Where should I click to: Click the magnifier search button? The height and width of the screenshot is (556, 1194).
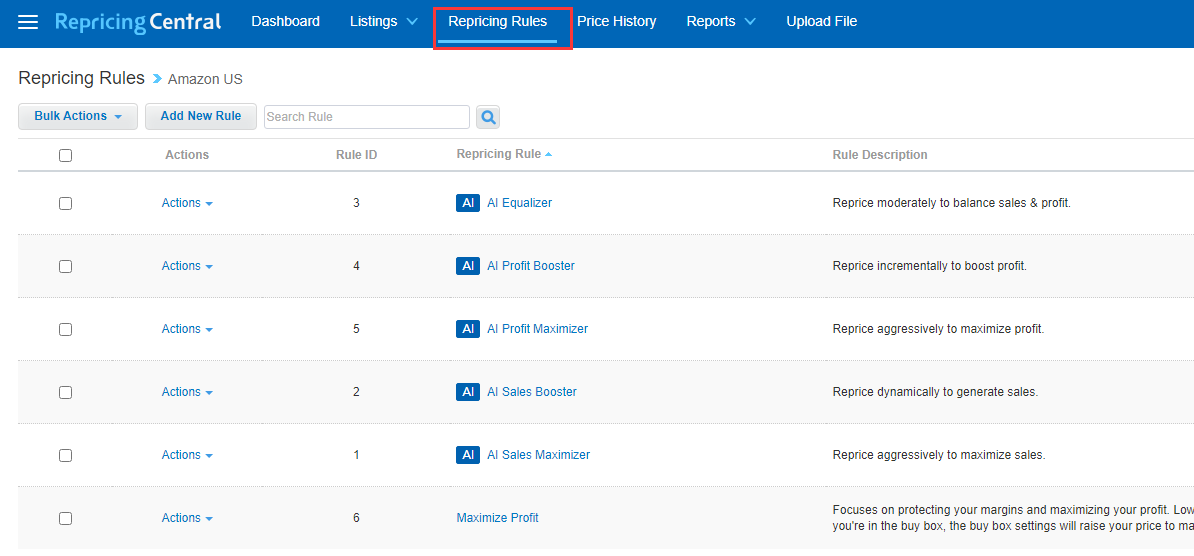click(x=488, y=117)
